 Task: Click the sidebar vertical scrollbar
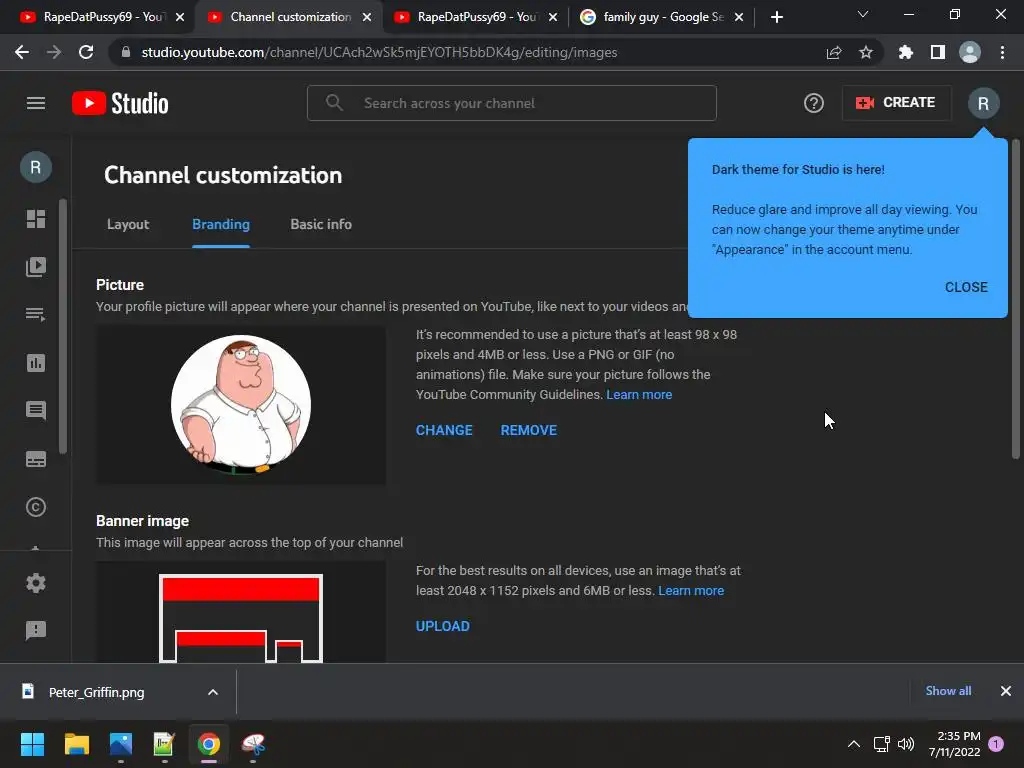pyautogui.click(x=63, y=325)
